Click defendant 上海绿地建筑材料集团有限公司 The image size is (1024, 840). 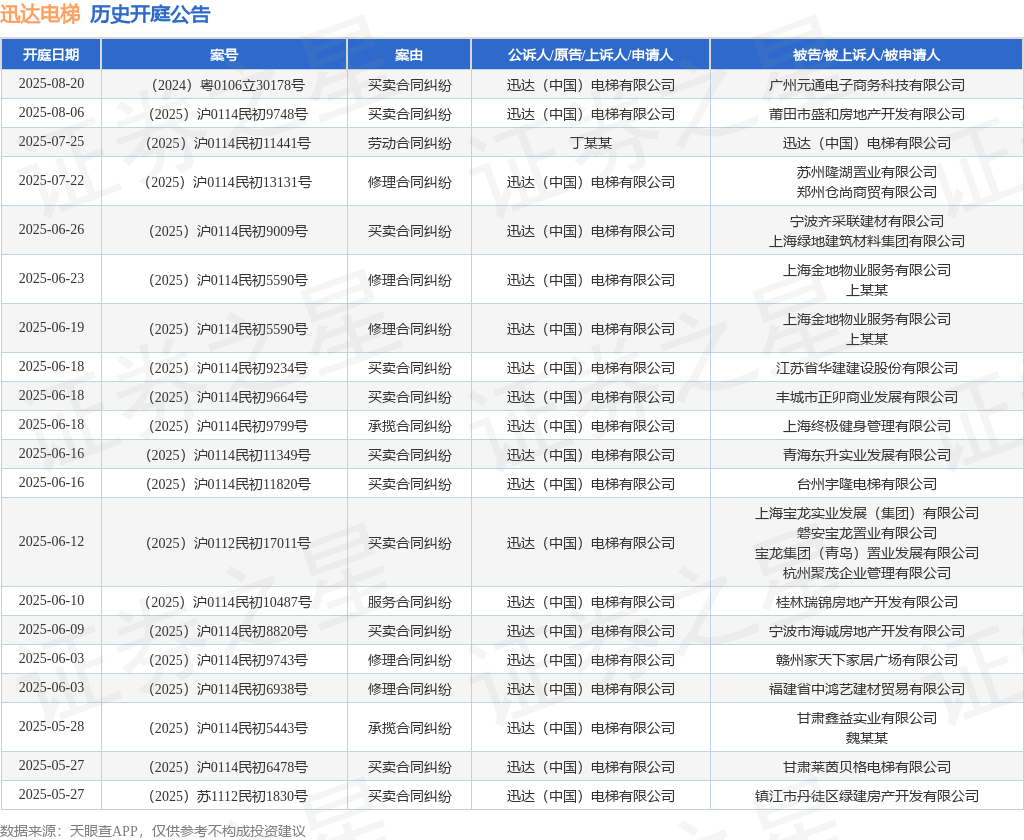pos(867,241)
